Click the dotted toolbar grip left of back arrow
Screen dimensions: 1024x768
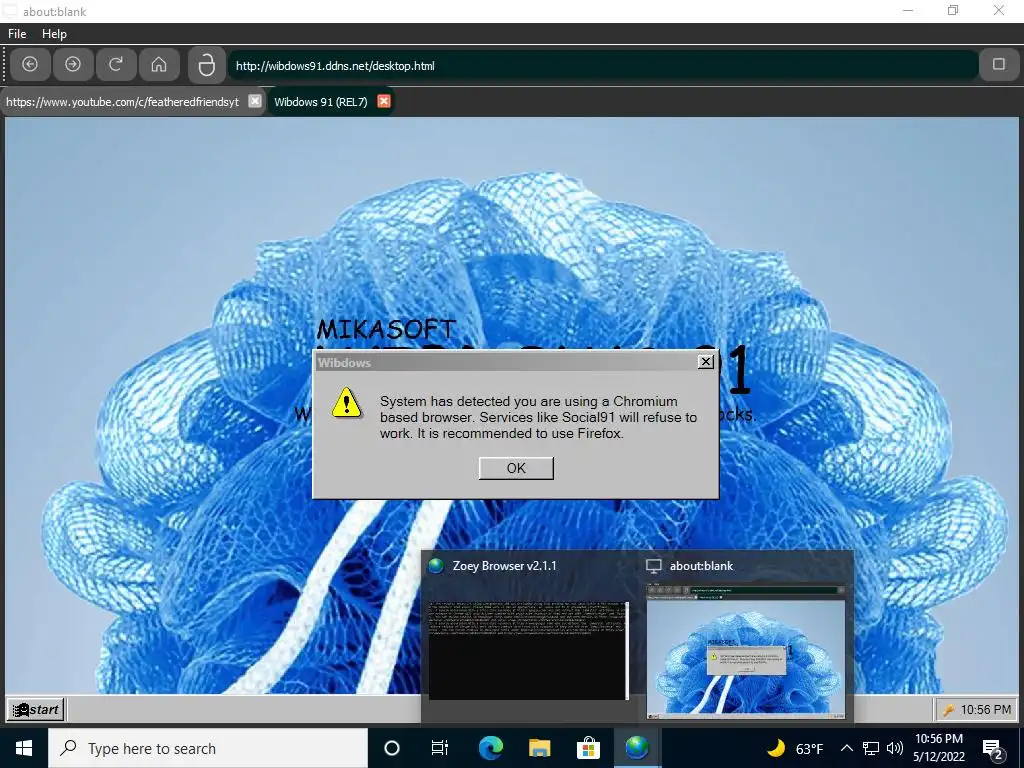point(5,65)
